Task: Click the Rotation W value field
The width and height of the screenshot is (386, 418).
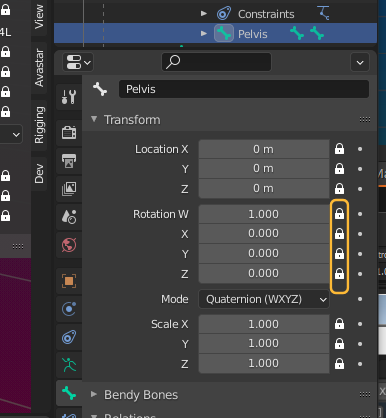Action: (264, 214)
